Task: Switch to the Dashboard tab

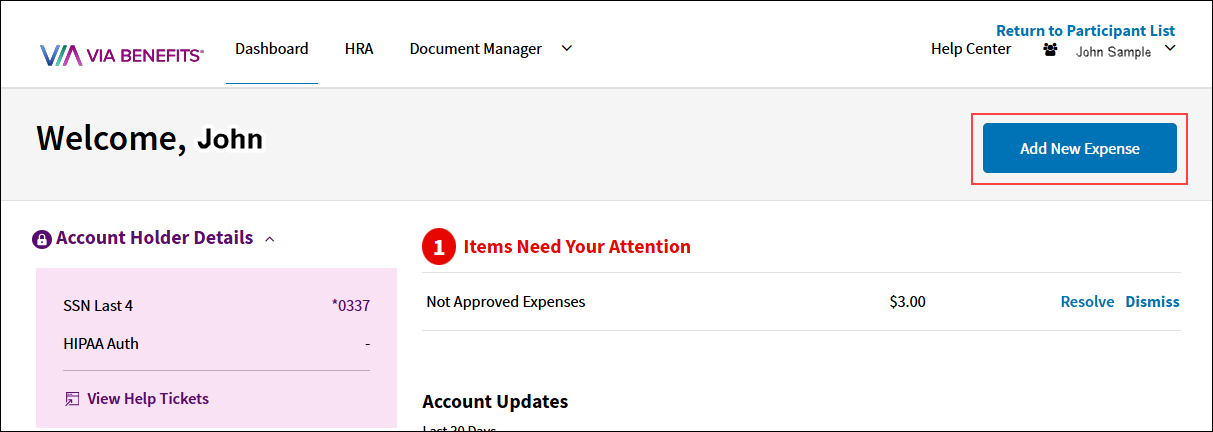Action: 272,48
